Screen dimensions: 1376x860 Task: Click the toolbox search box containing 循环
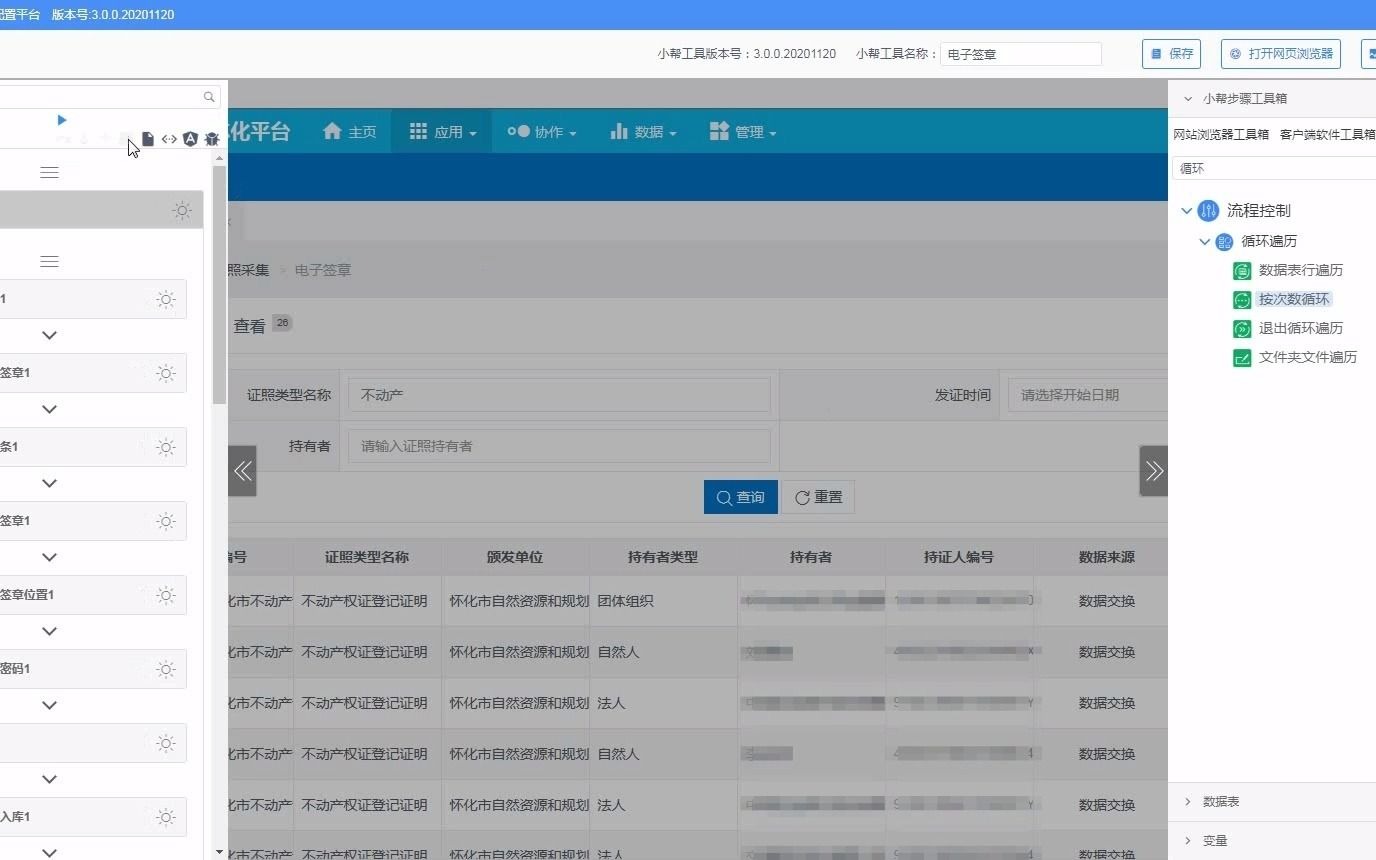pos(1274,168)
